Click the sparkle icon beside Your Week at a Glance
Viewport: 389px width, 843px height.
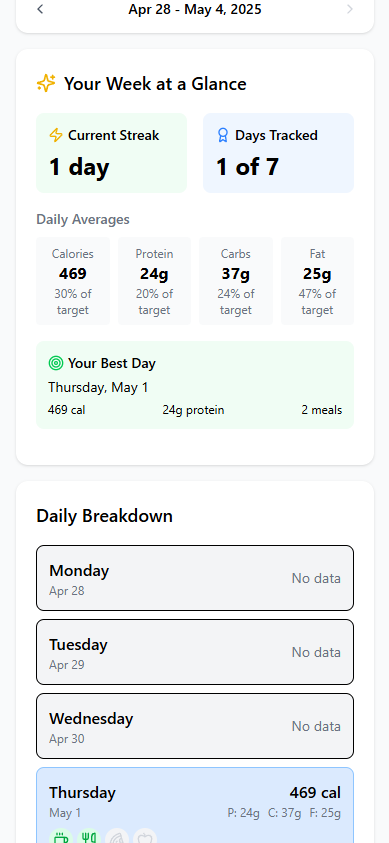[x=46, y=83]
